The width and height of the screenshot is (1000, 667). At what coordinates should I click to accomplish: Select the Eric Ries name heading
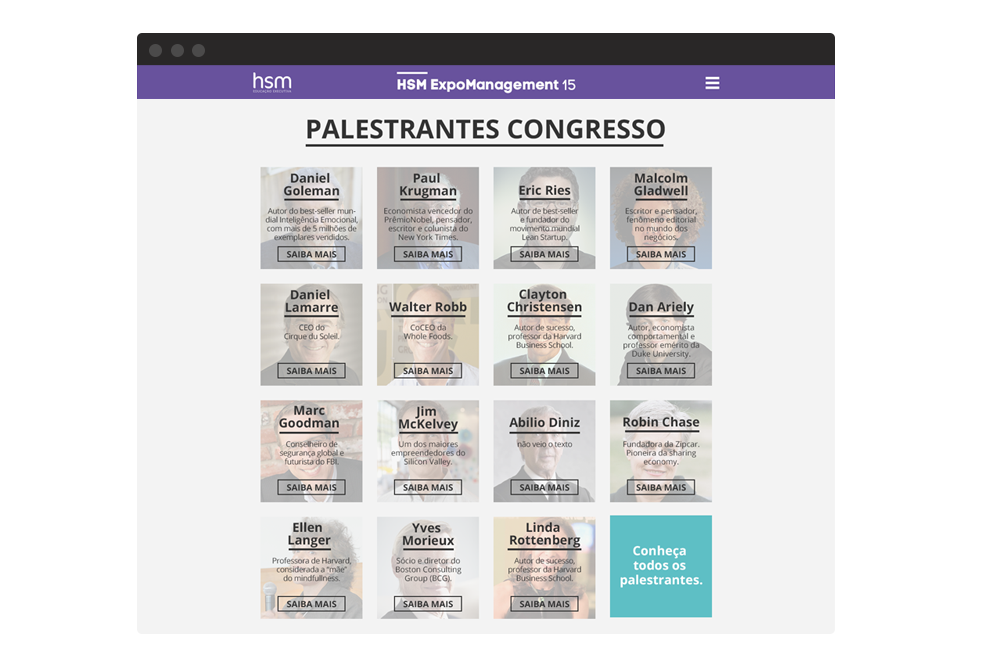click(x=544, y=191)
